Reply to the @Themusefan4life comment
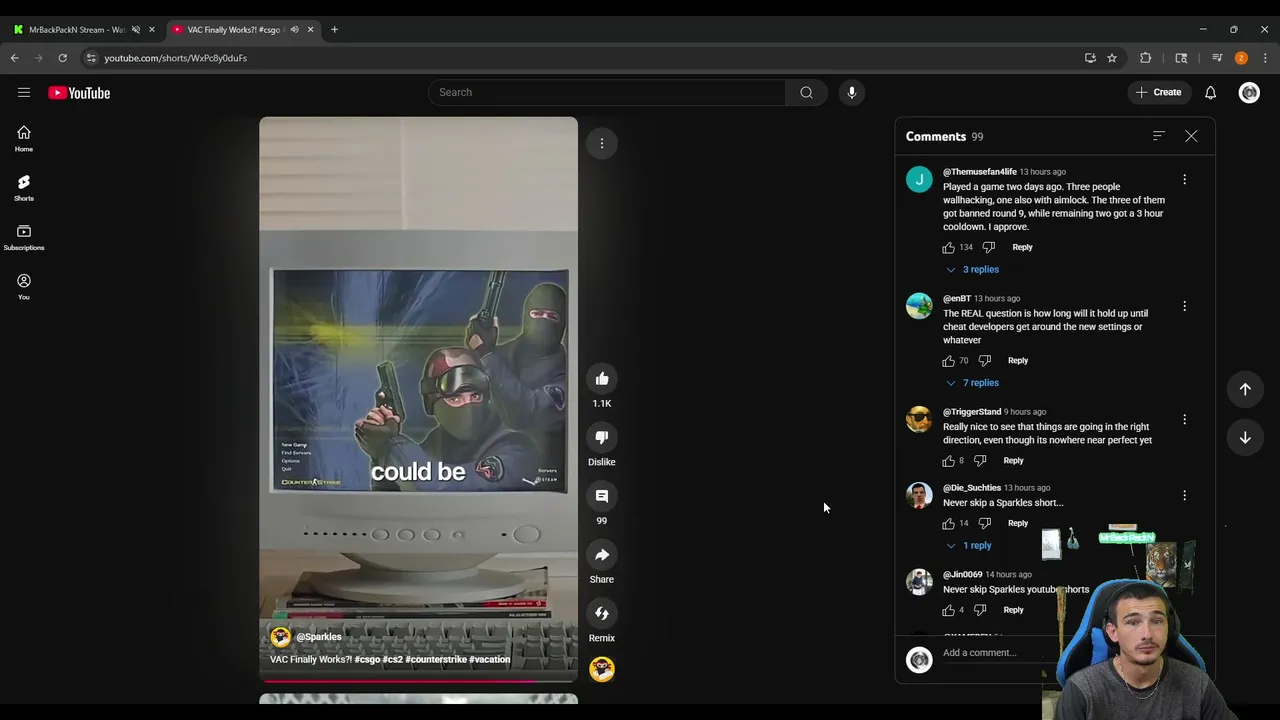This screenshot has width=1280, height=720. coord(1022,247)
